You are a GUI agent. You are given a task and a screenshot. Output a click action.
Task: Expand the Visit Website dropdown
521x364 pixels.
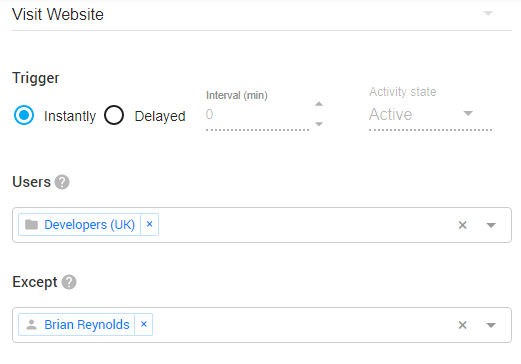click(x=488, y=13)
